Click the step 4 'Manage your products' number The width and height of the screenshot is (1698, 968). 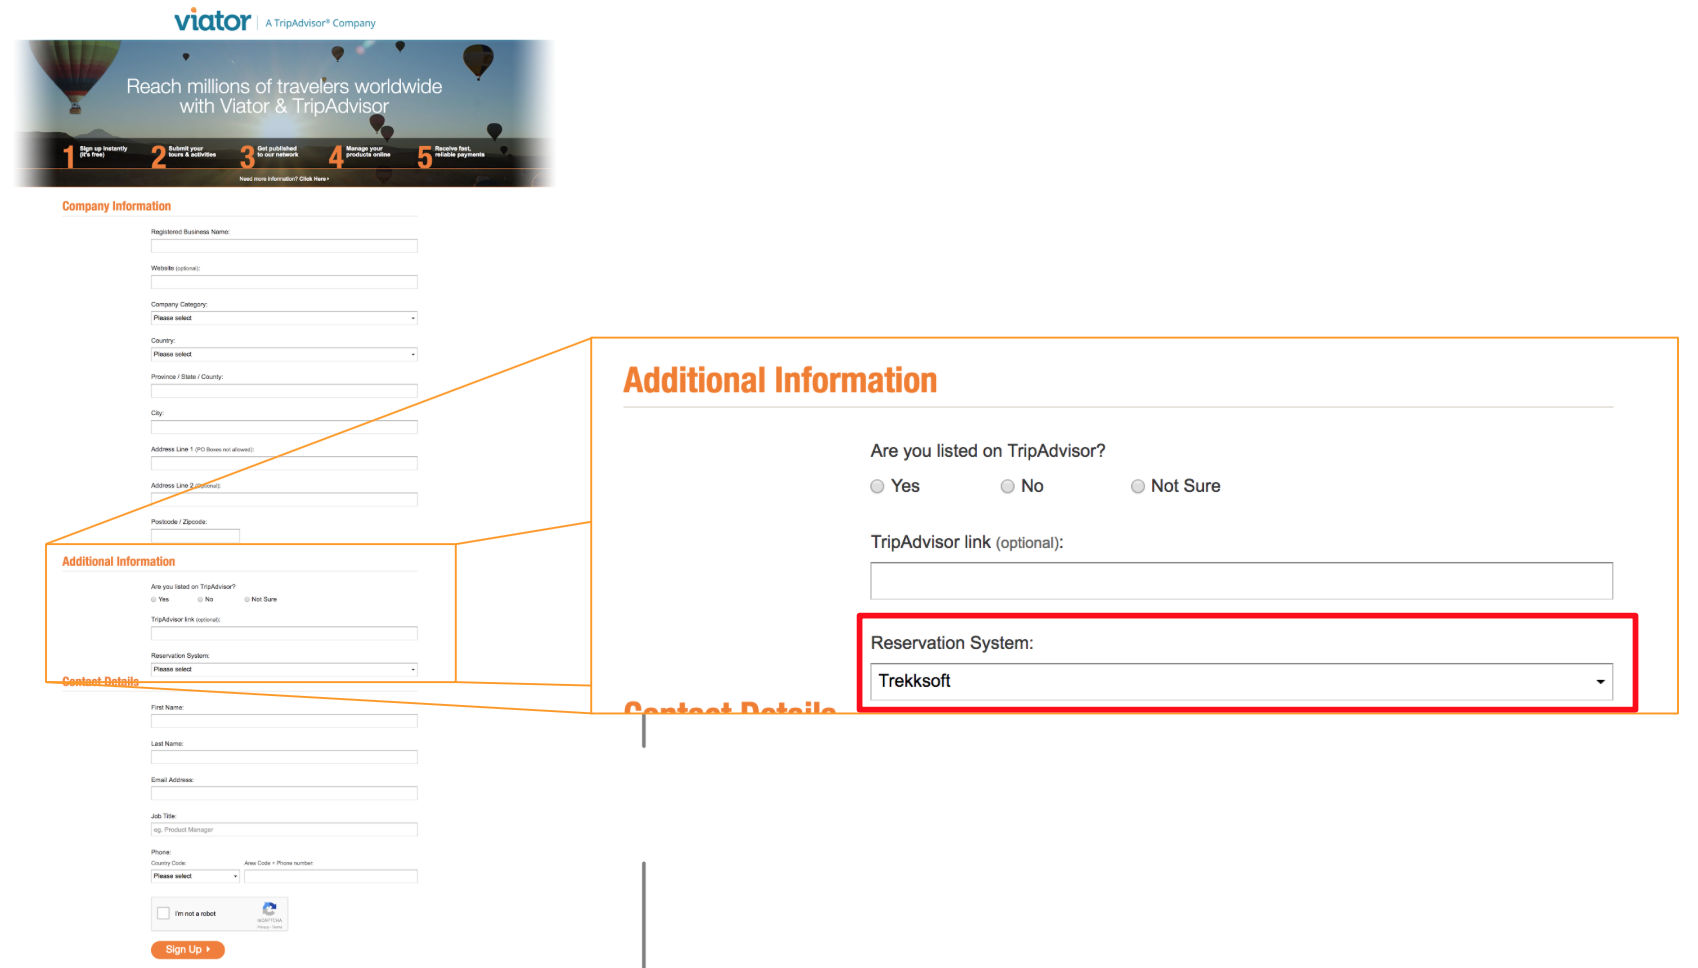tap(336, 156)
